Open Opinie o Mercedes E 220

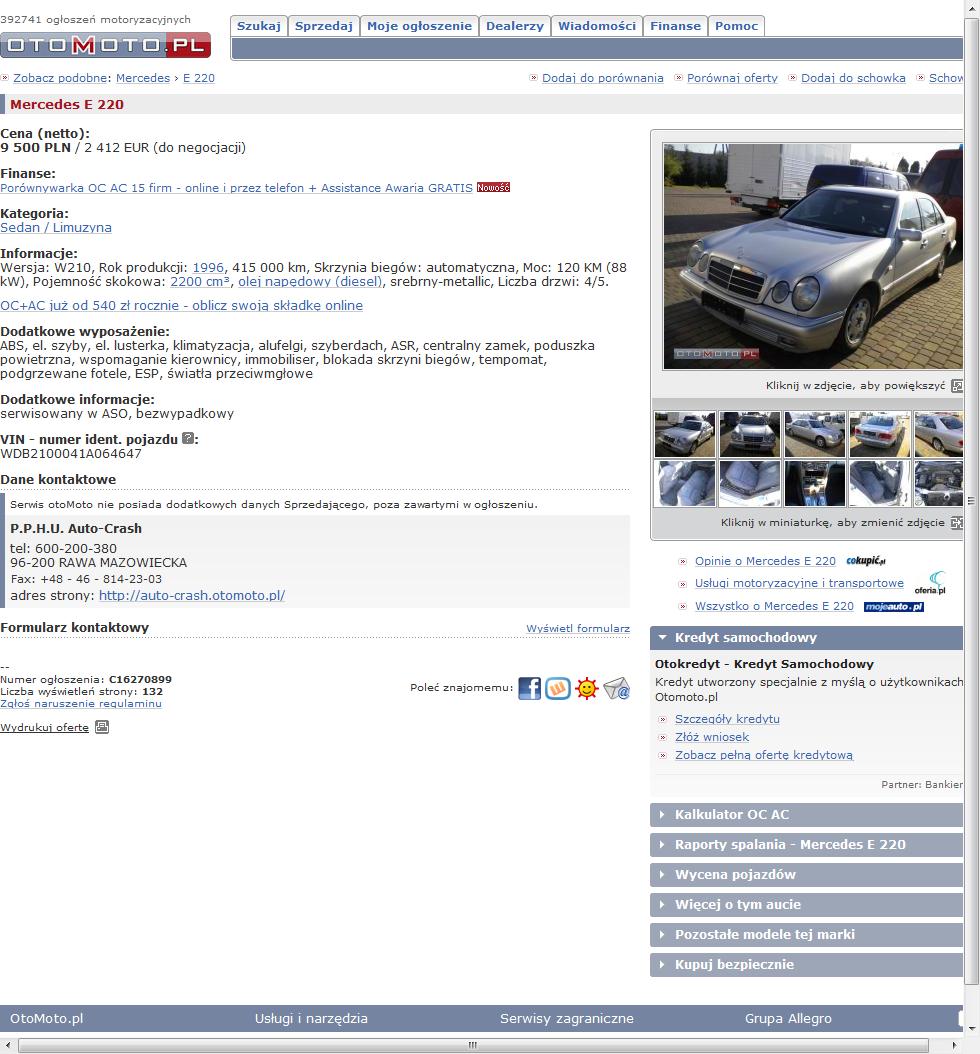click(765, 561)
